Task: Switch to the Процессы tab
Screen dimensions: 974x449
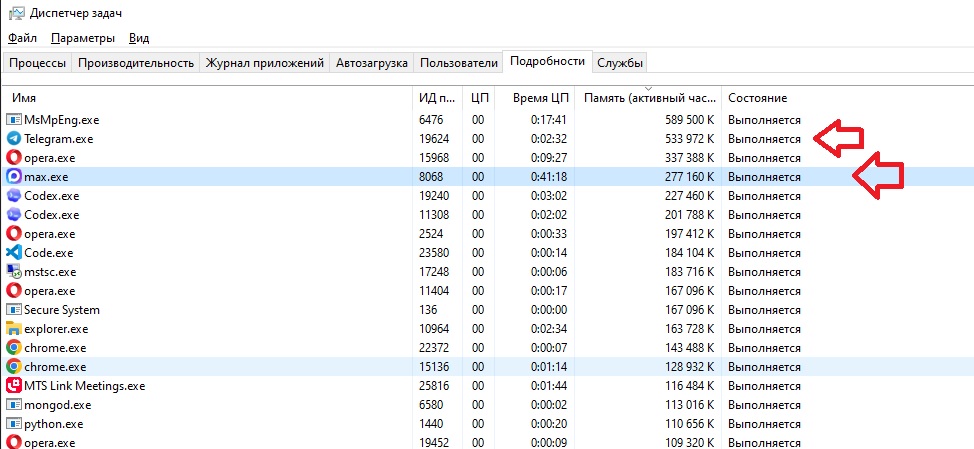Action: click(38, 63)
